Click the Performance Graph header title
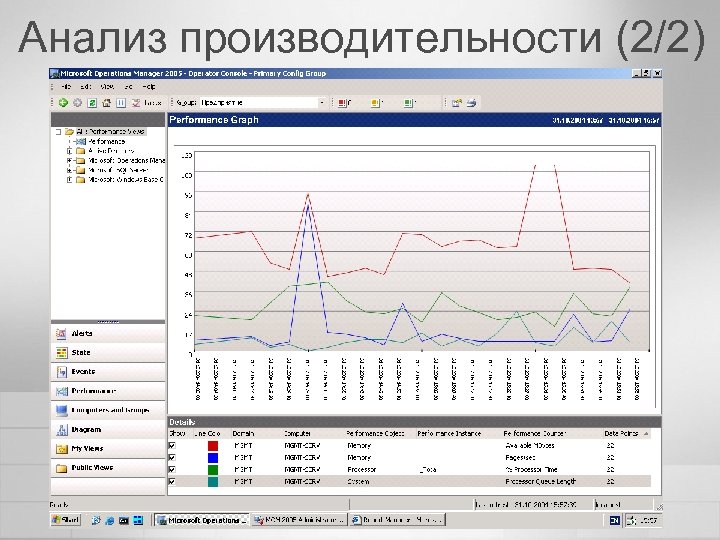This screenshot has height=540, width=720. pyautogui.click(x=214, y=120)
